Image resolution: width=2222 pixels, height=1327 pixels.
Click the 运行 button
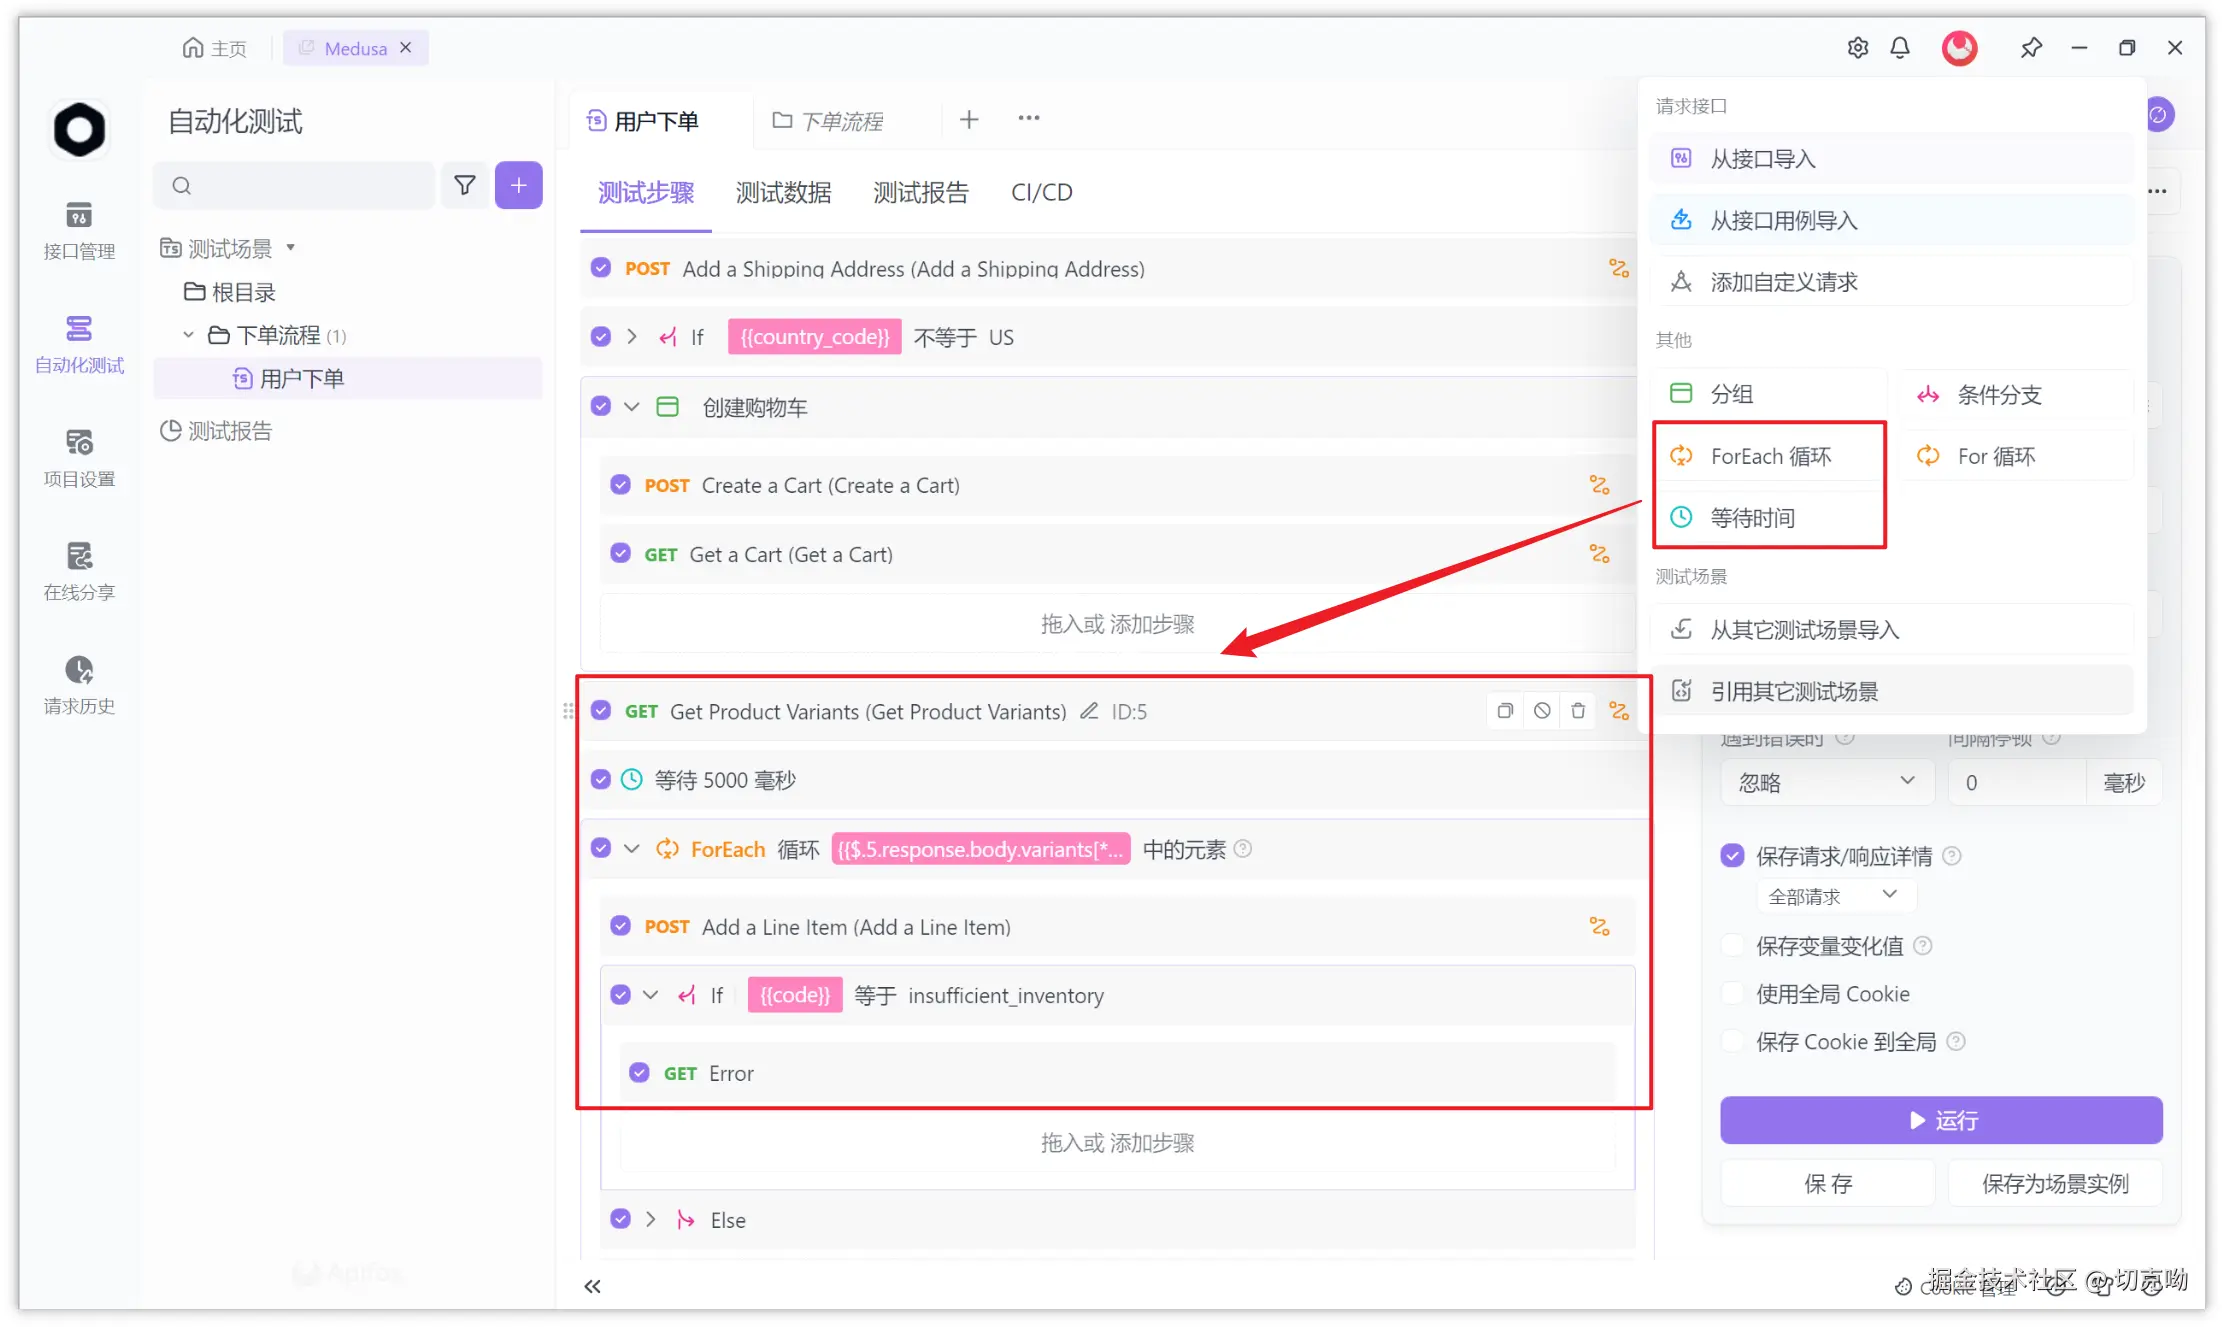(1940, 1120)
